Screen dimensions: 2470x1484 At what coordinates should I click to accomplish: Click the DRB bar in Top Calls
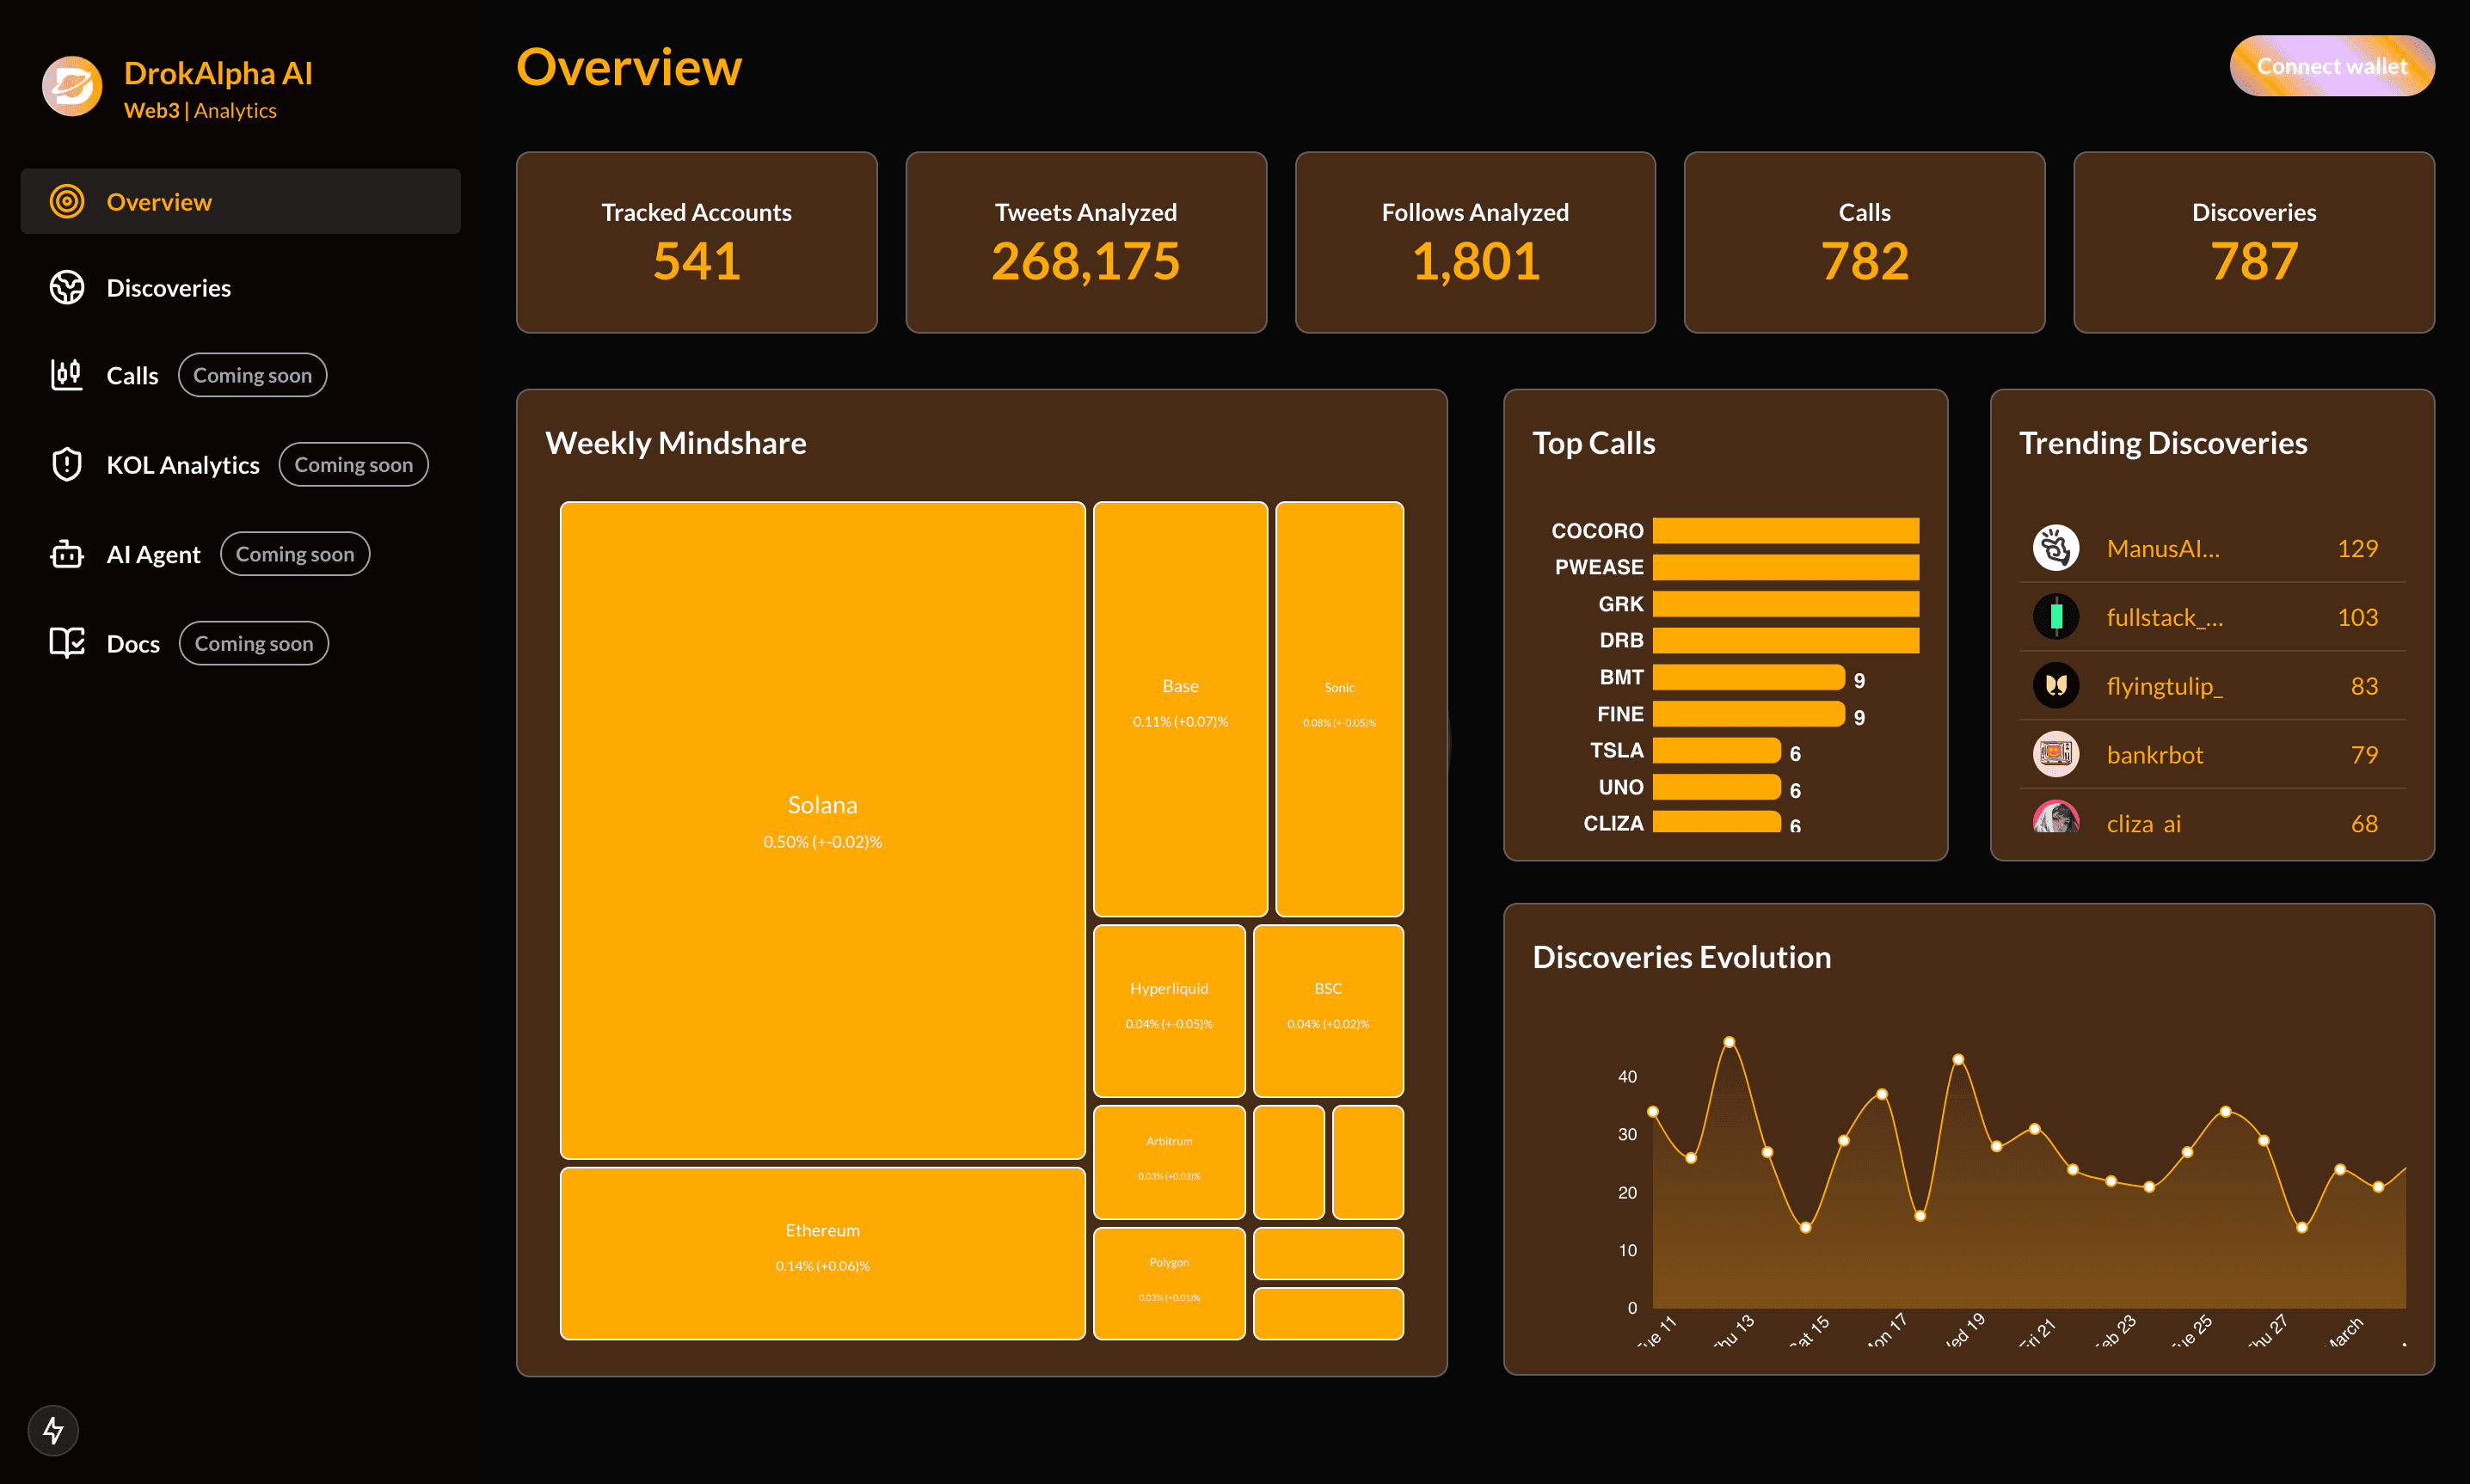point(1785,640)
